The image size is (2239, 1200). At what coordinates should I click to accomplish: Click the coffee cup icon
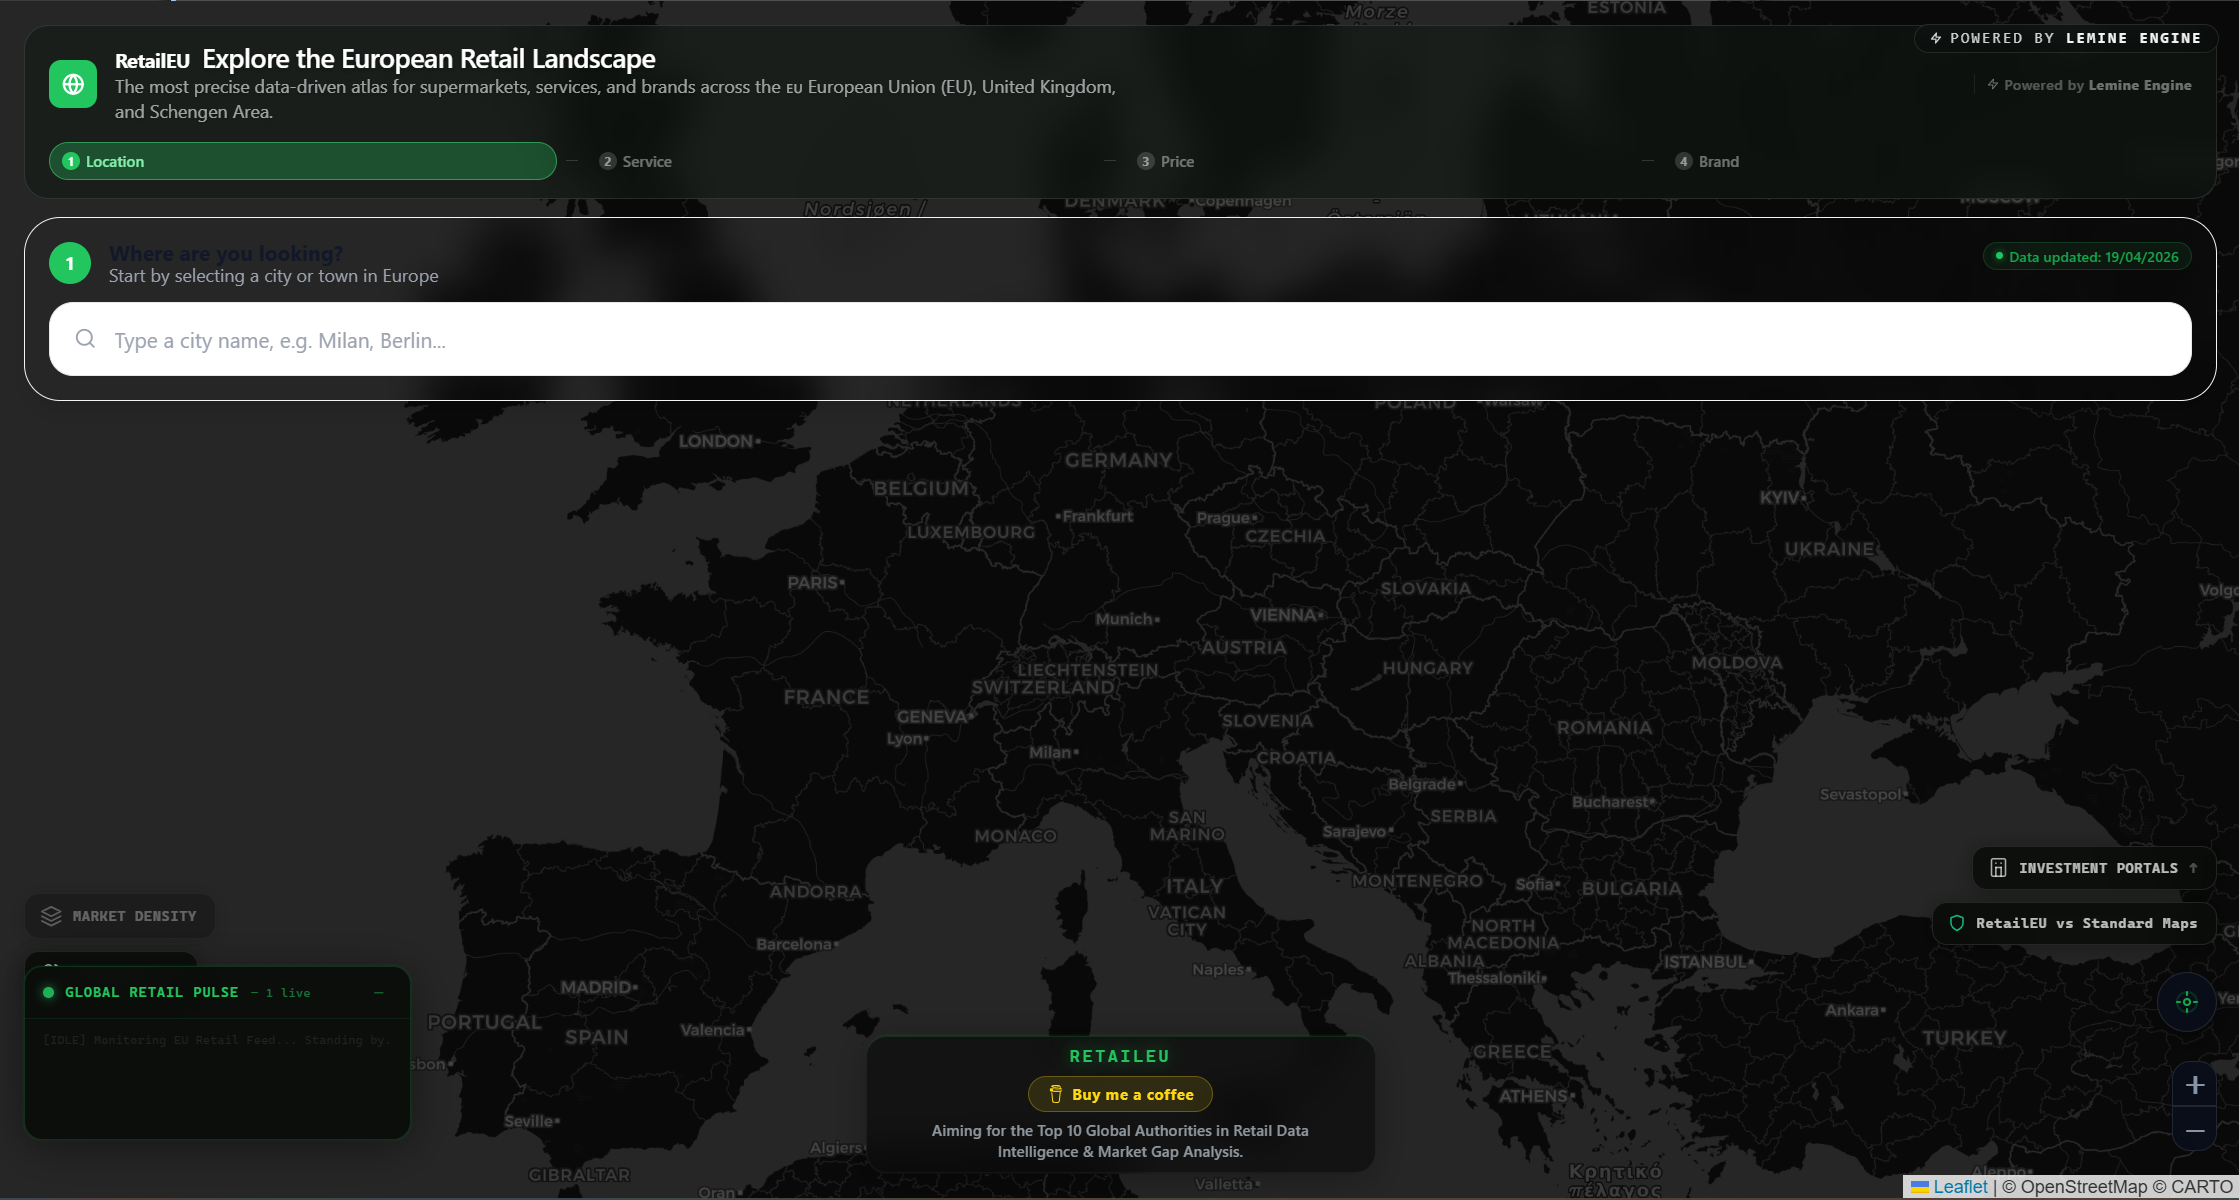click(x=1055, y=1094)
